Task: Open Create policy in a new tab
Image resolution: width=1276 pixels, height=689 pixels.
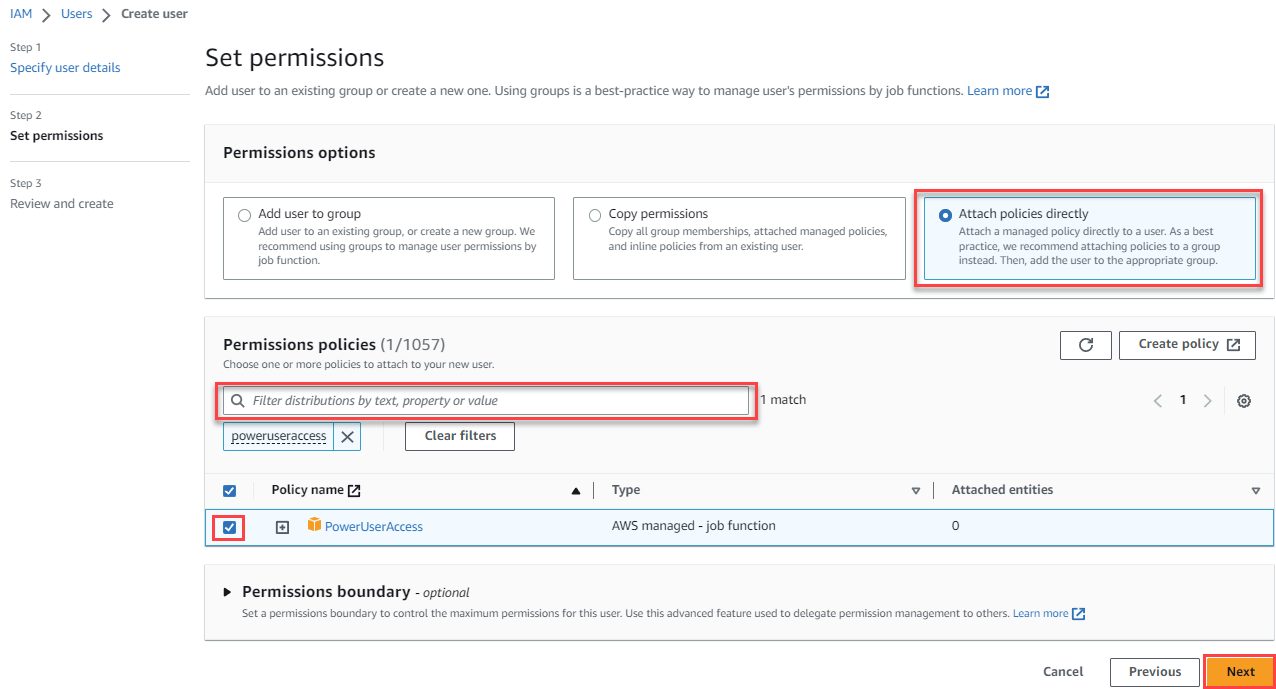Action: pos(1187,345)
